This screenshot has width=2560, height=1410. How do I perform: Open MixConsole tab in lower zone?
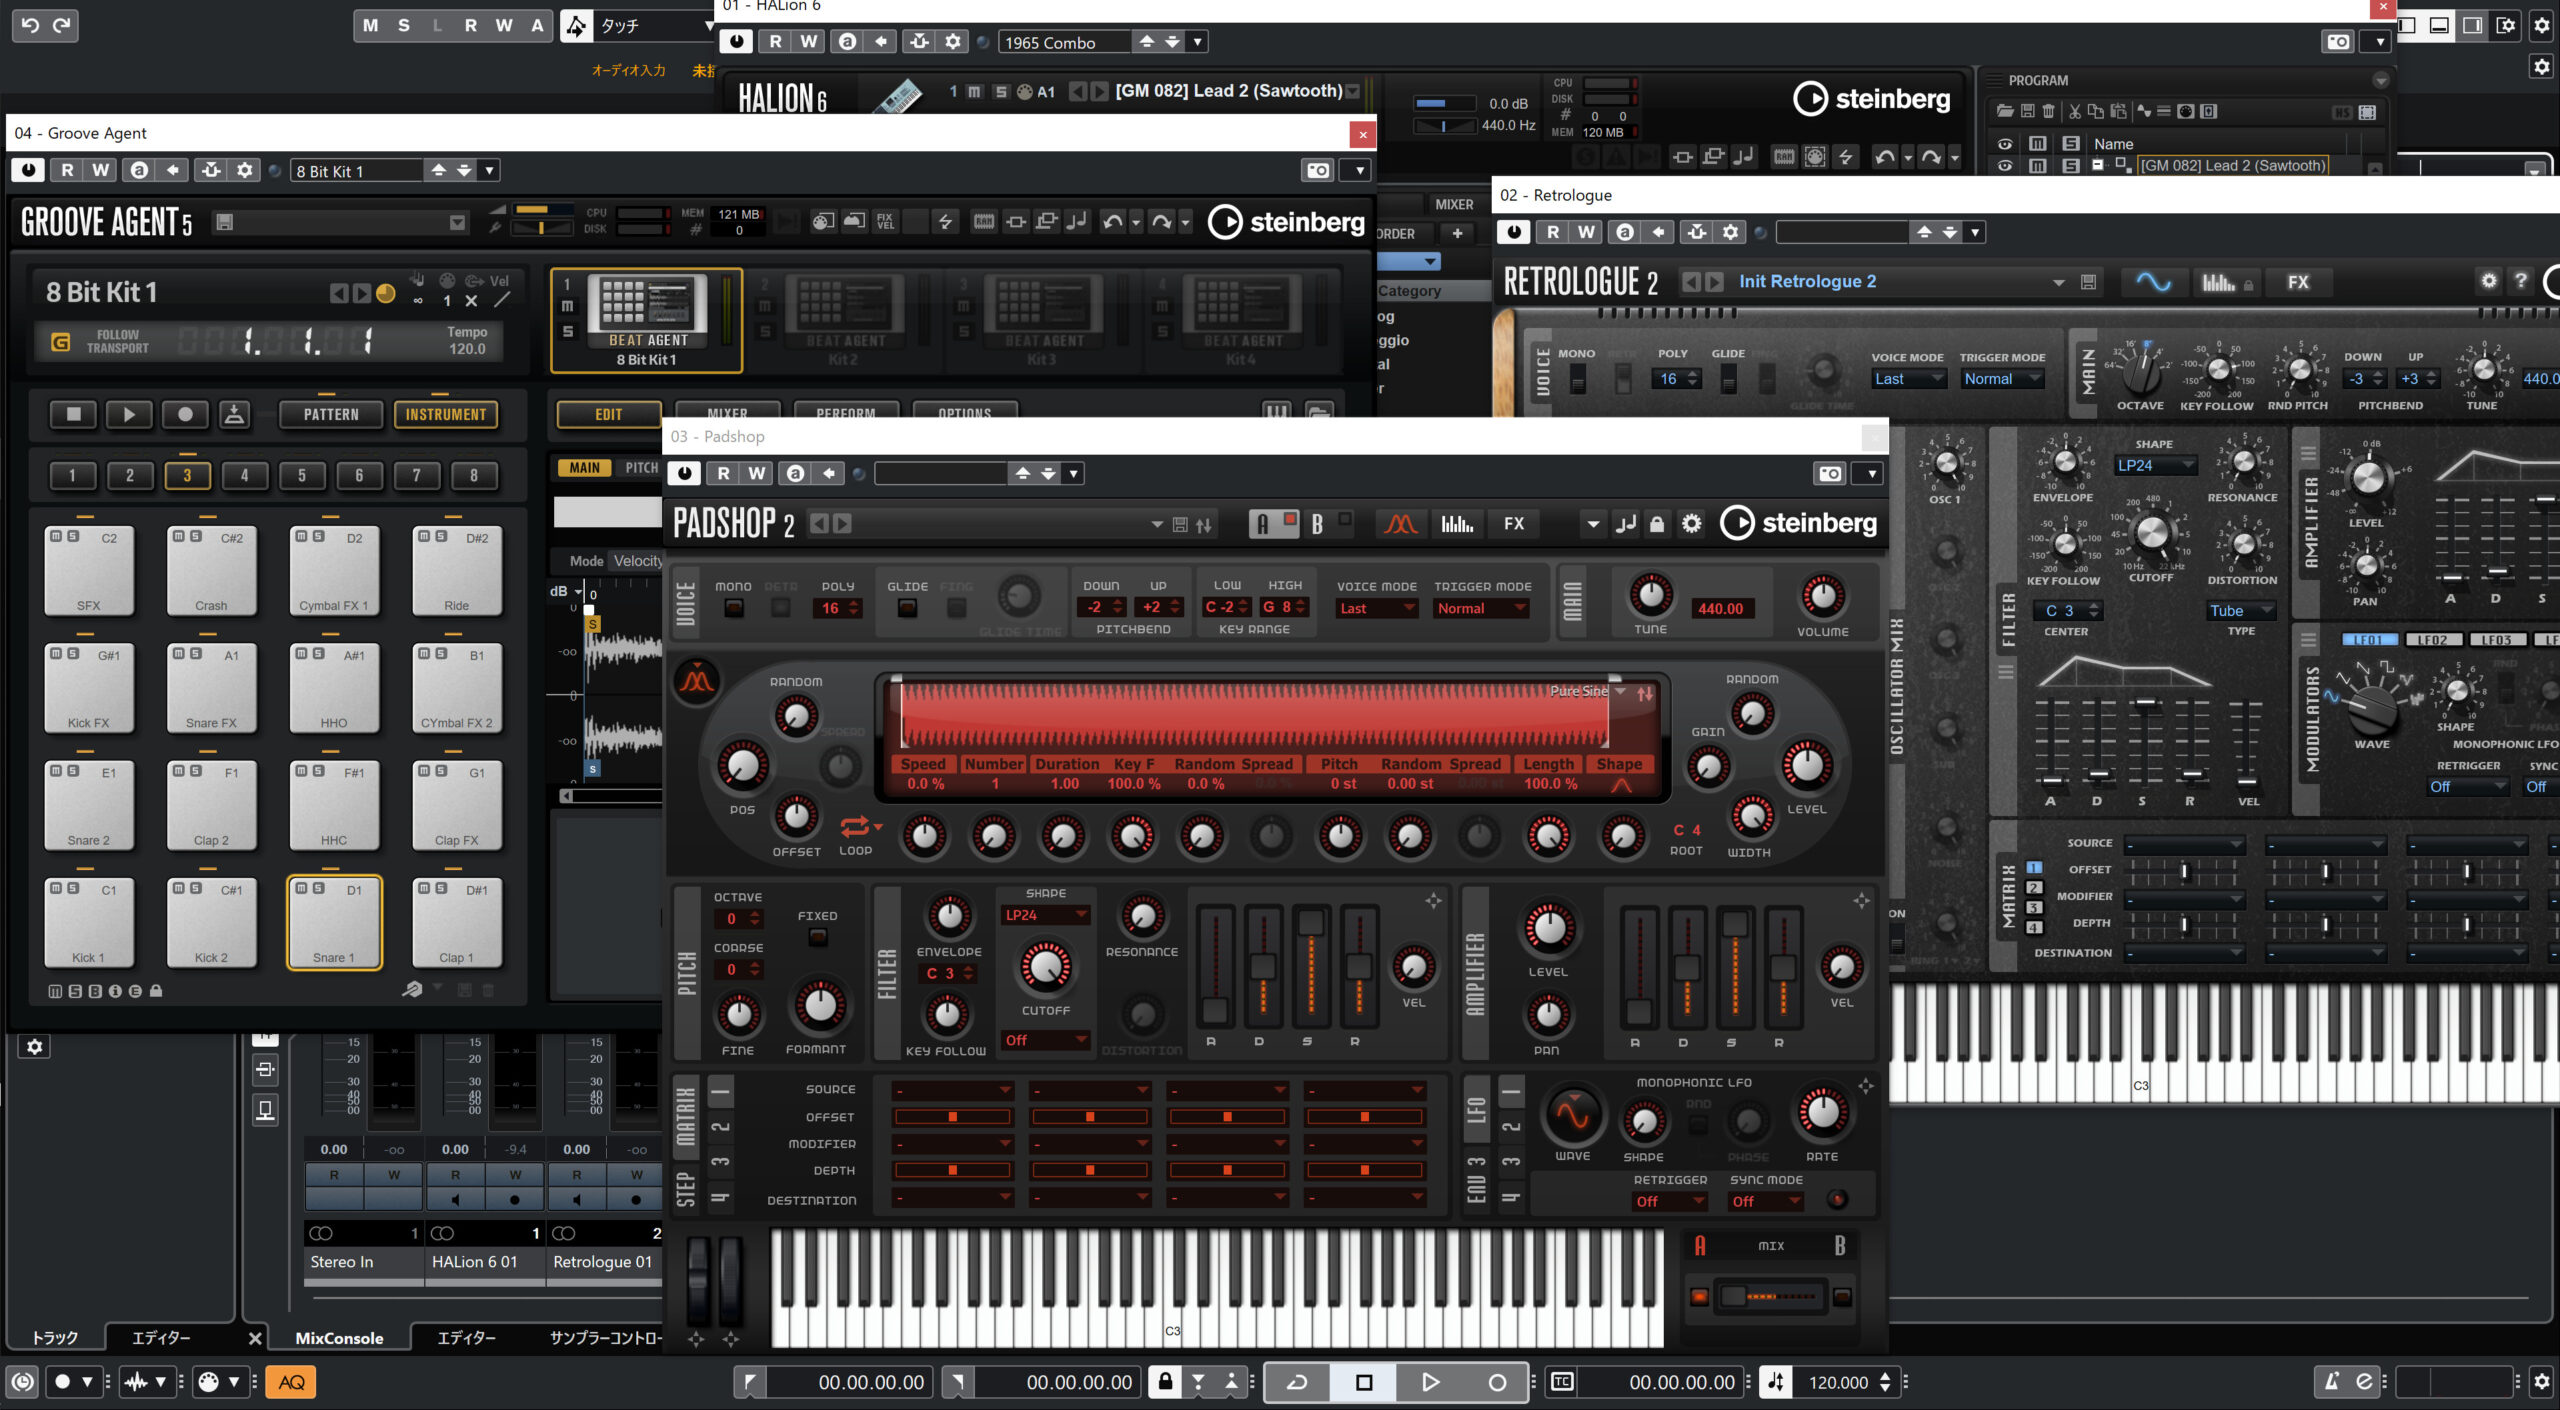[339, 1337]
